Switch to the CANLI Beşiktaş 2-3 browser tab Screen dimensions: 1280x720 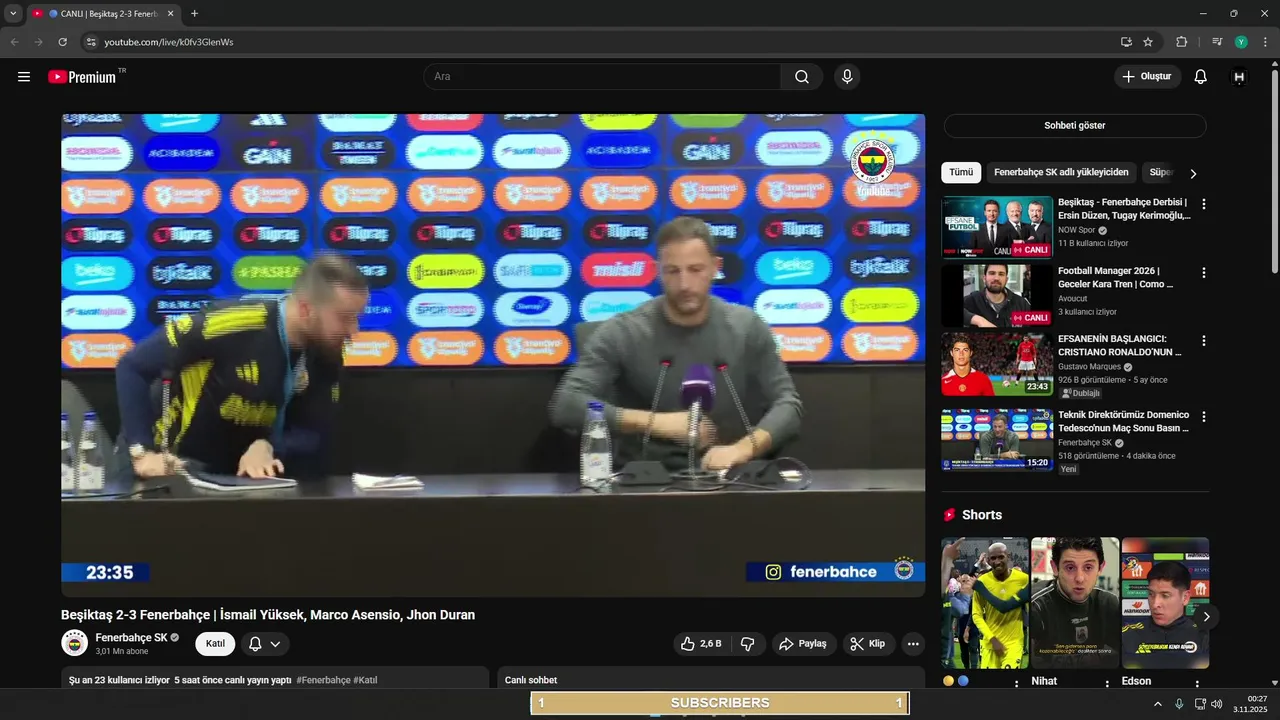click(x=102, y=14)
